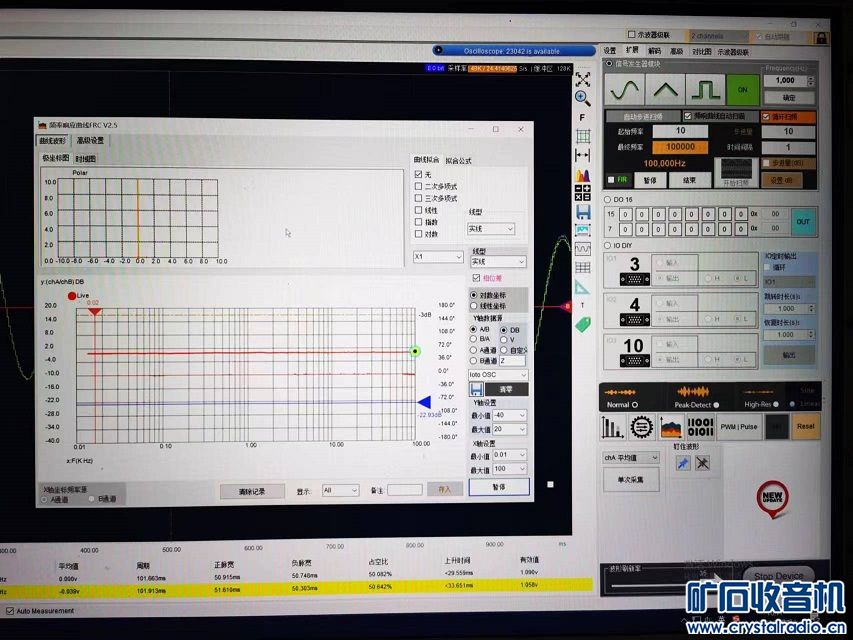
Task: Select the B/A radio option
Action: coord(473,339)
